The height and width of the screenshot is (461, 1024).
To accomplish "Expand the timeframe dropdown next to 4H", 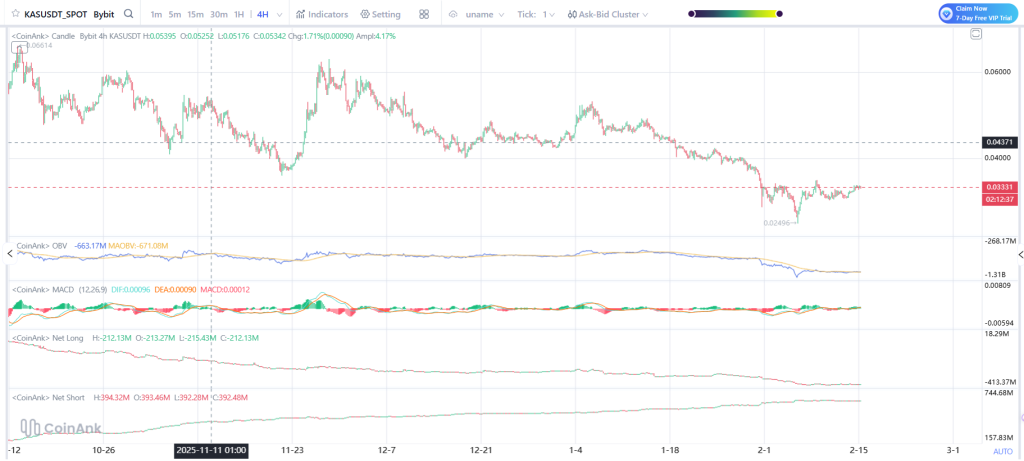I will point(278,15).
